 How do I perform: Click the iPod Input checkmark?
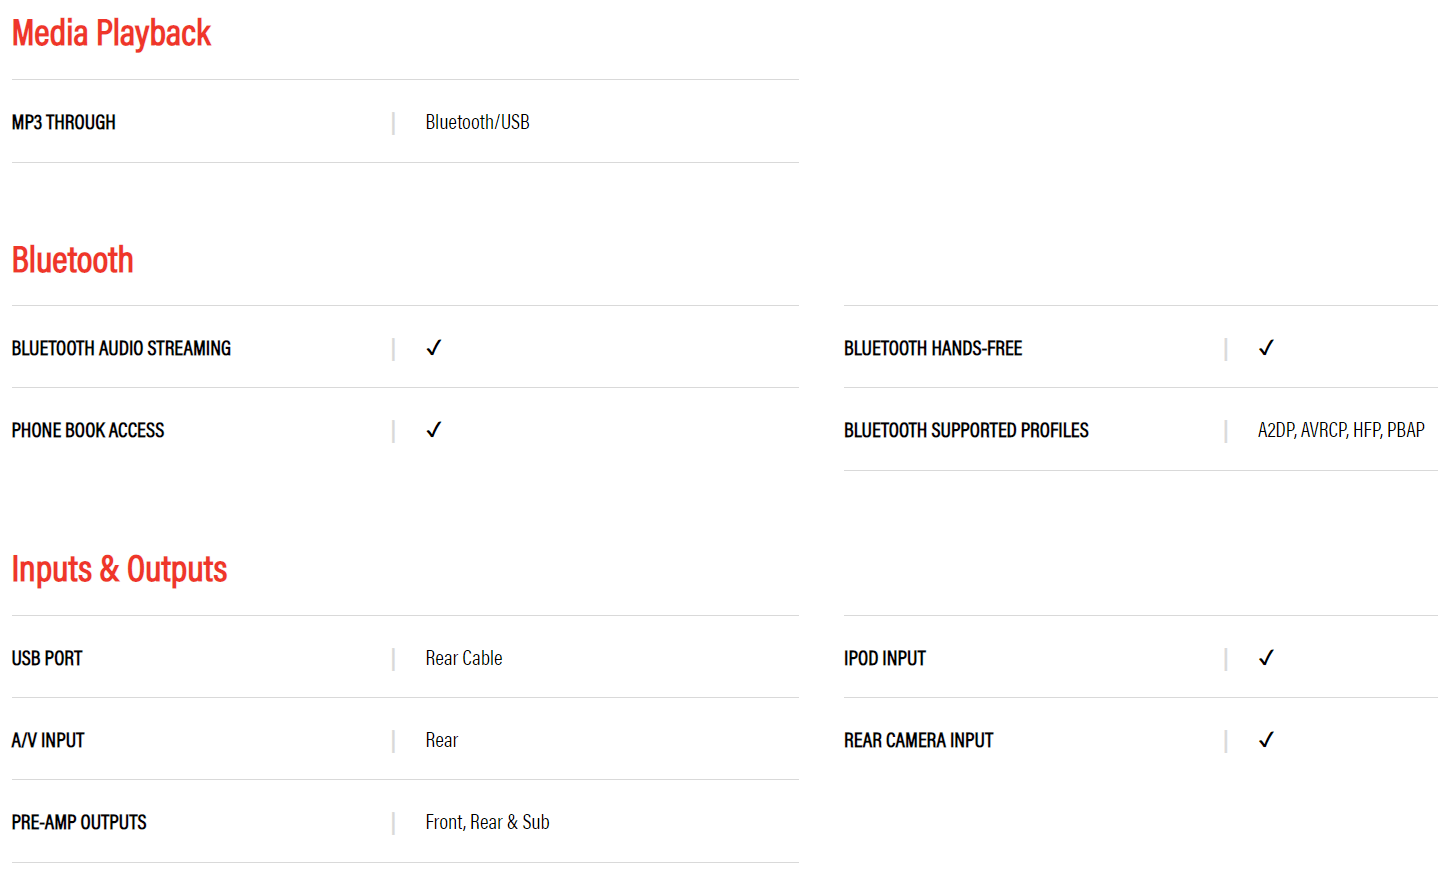pyautogui.click(x=1266, y=658)
